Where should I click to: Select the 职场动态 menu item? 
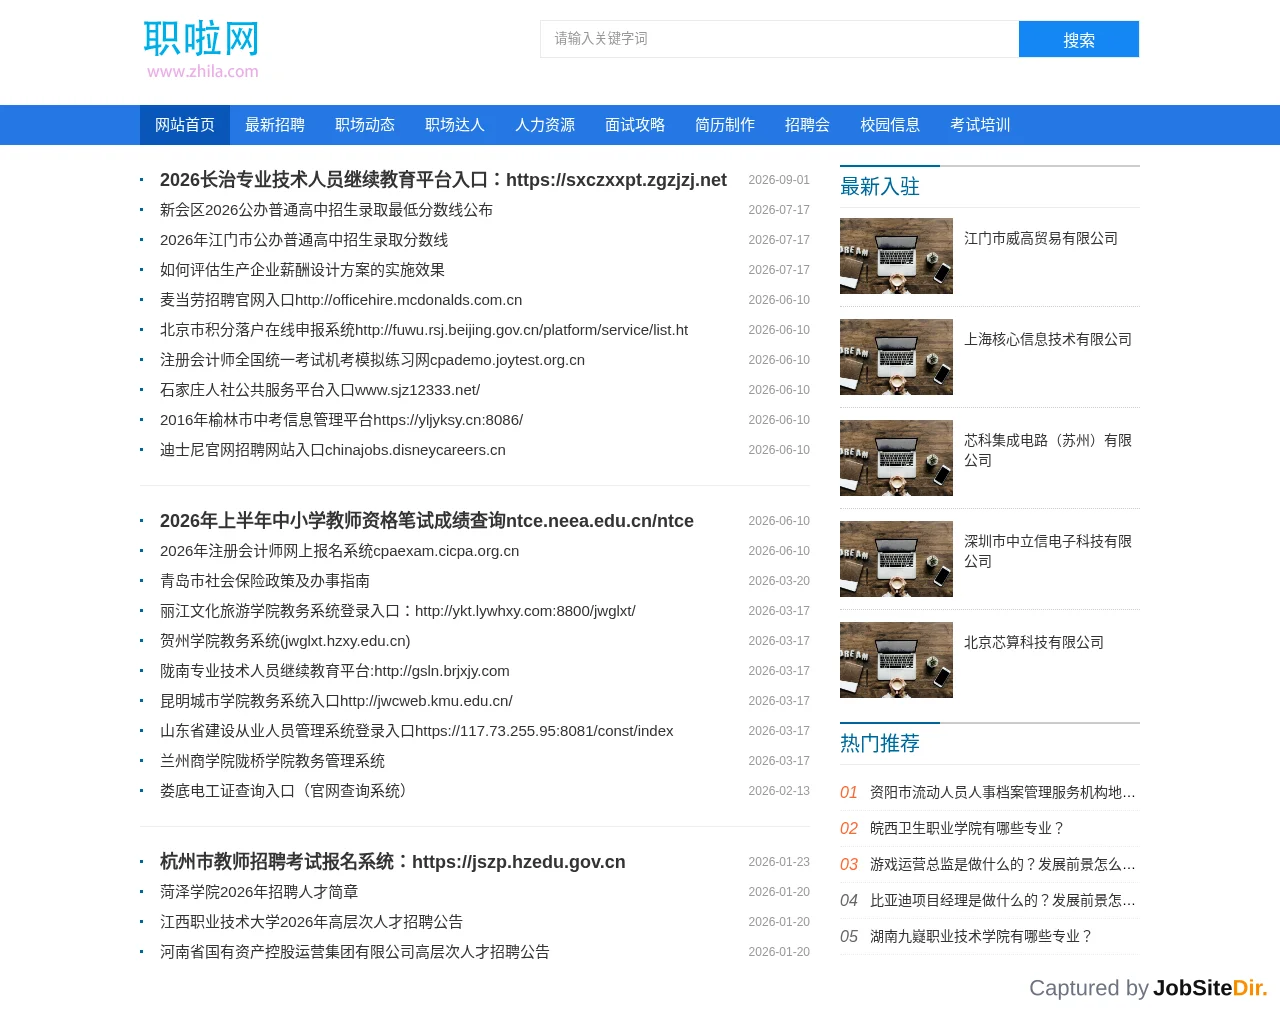[365, 125]
